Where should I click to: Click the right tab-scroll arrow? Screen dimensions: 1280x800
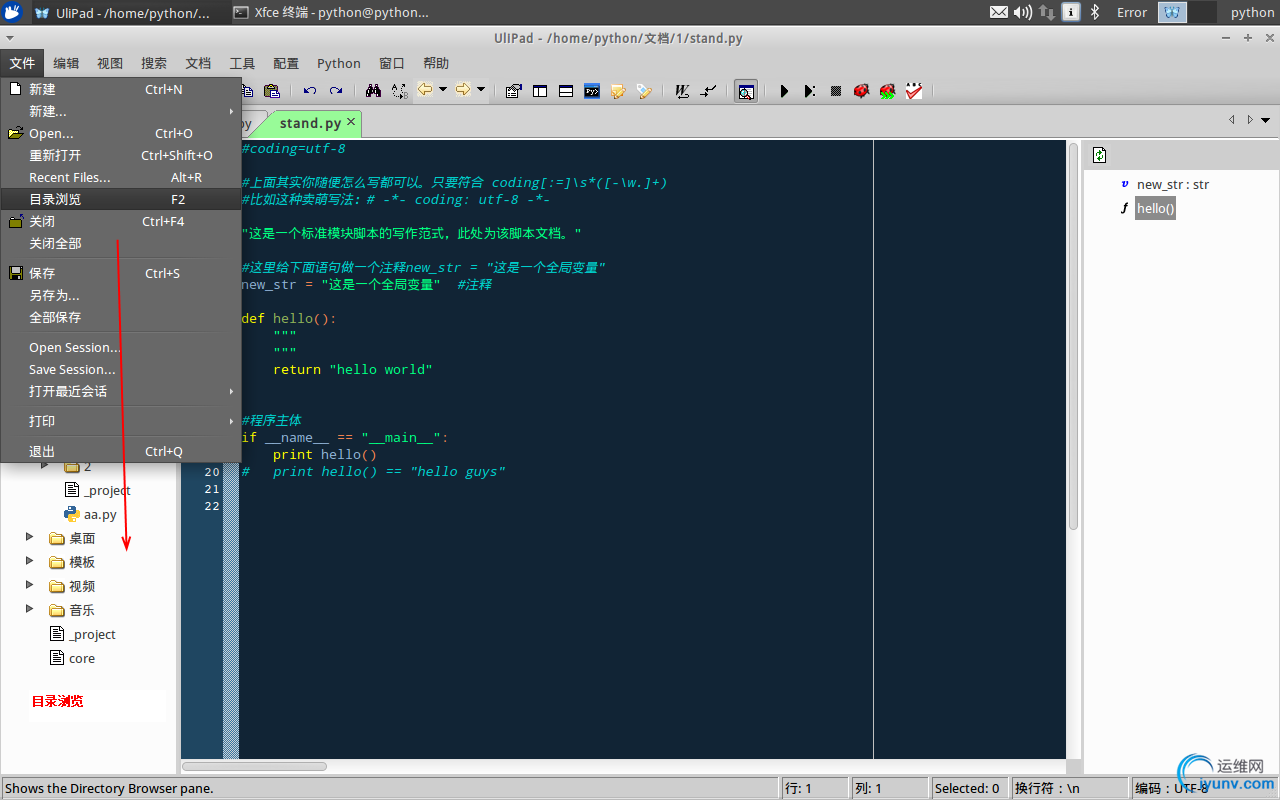click(x=1249, y=120)
